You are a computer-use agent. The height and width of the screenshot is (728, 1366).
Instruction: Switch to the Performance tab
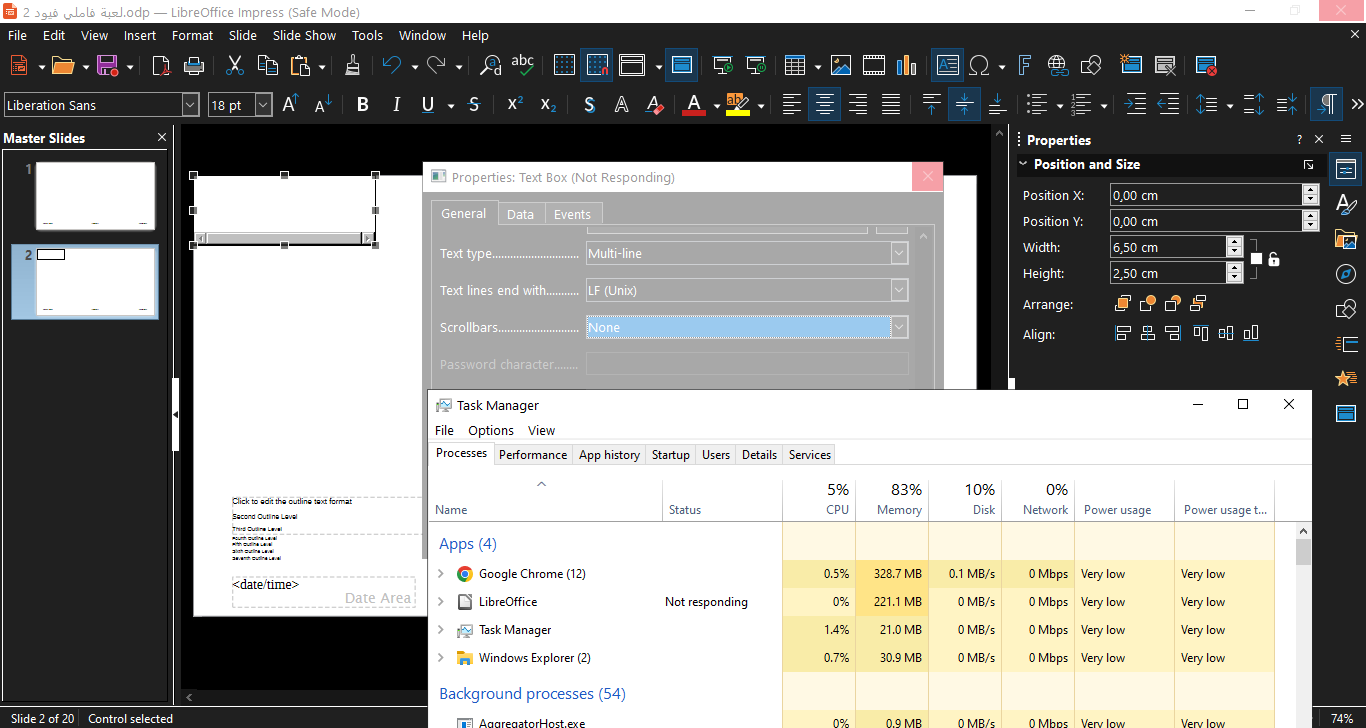pyautogui.click(x=533, y=454)
